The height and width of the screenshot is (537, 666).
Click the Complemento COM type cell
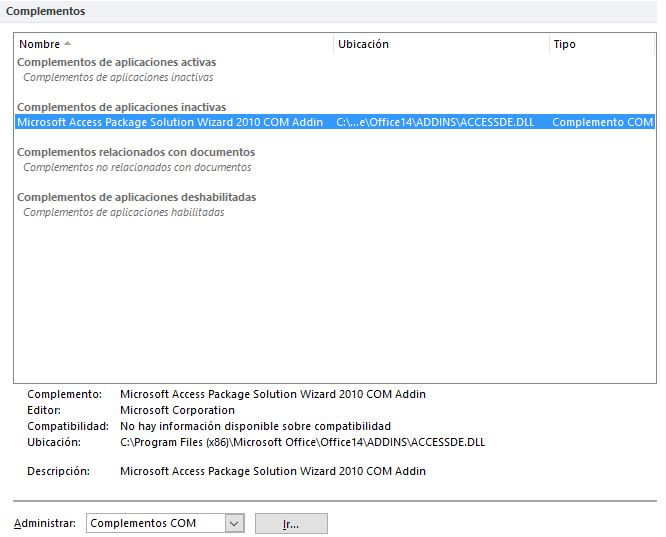pos(602,122)
